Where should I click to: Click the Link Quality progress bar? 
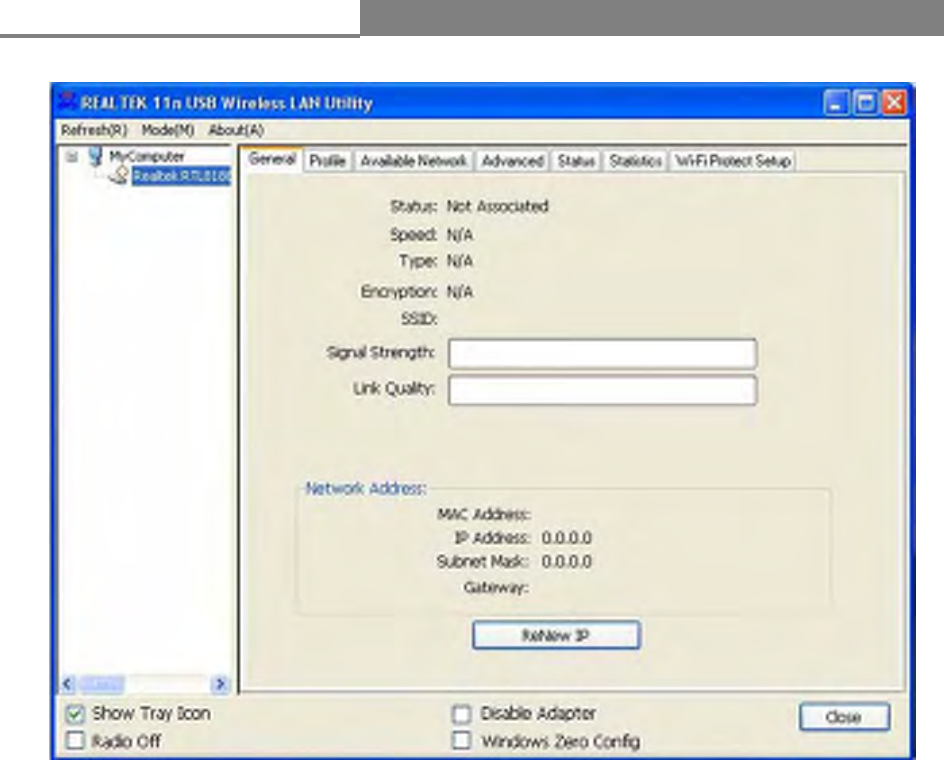pyautogui.click(x=603, y=390)
